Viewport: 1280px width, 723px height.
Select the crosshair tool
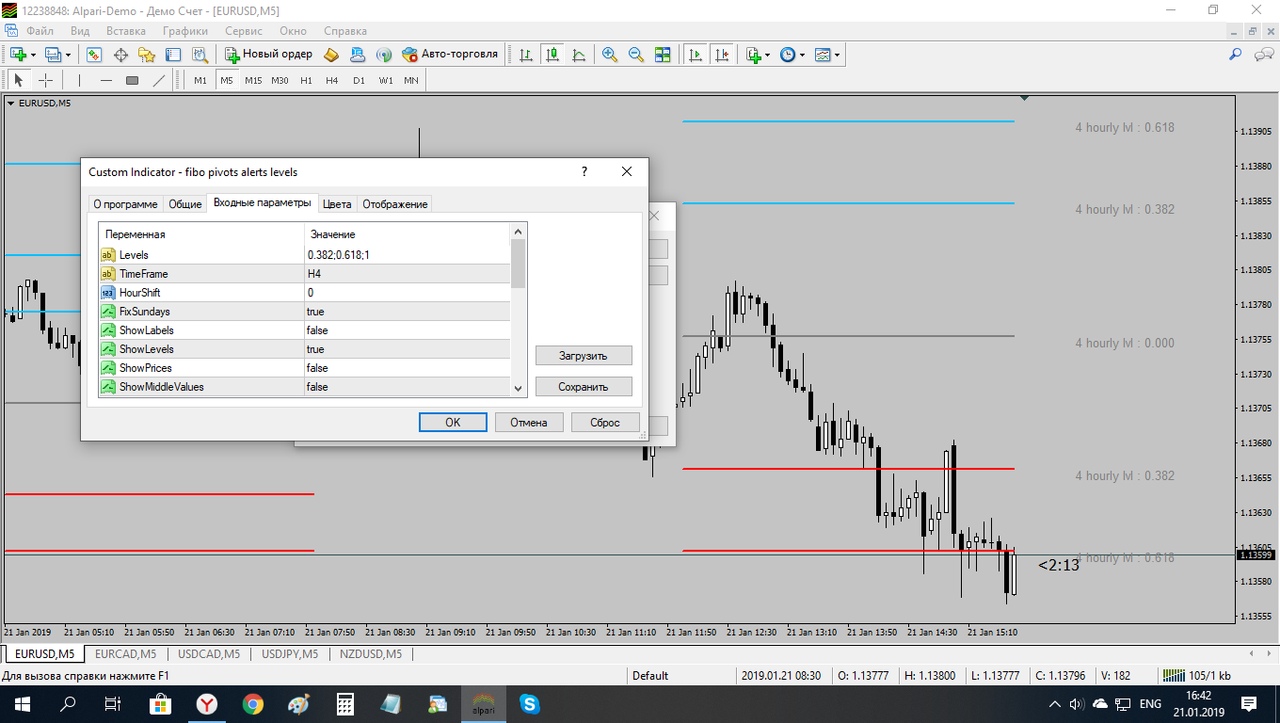pos(45,80)
